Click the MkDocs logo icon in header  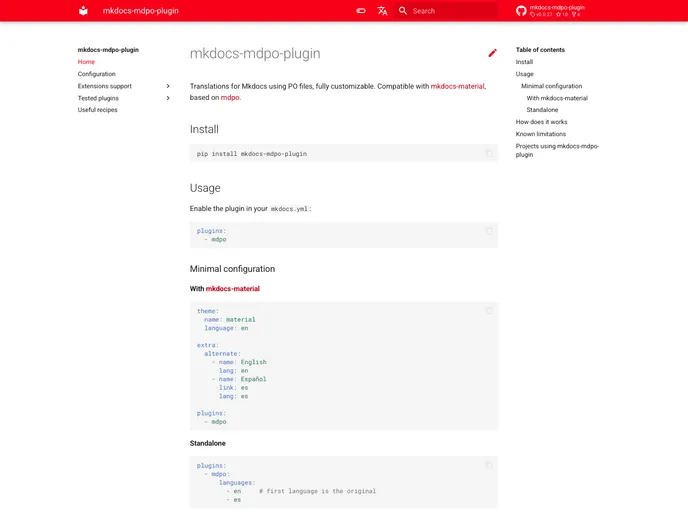(83, 11)
